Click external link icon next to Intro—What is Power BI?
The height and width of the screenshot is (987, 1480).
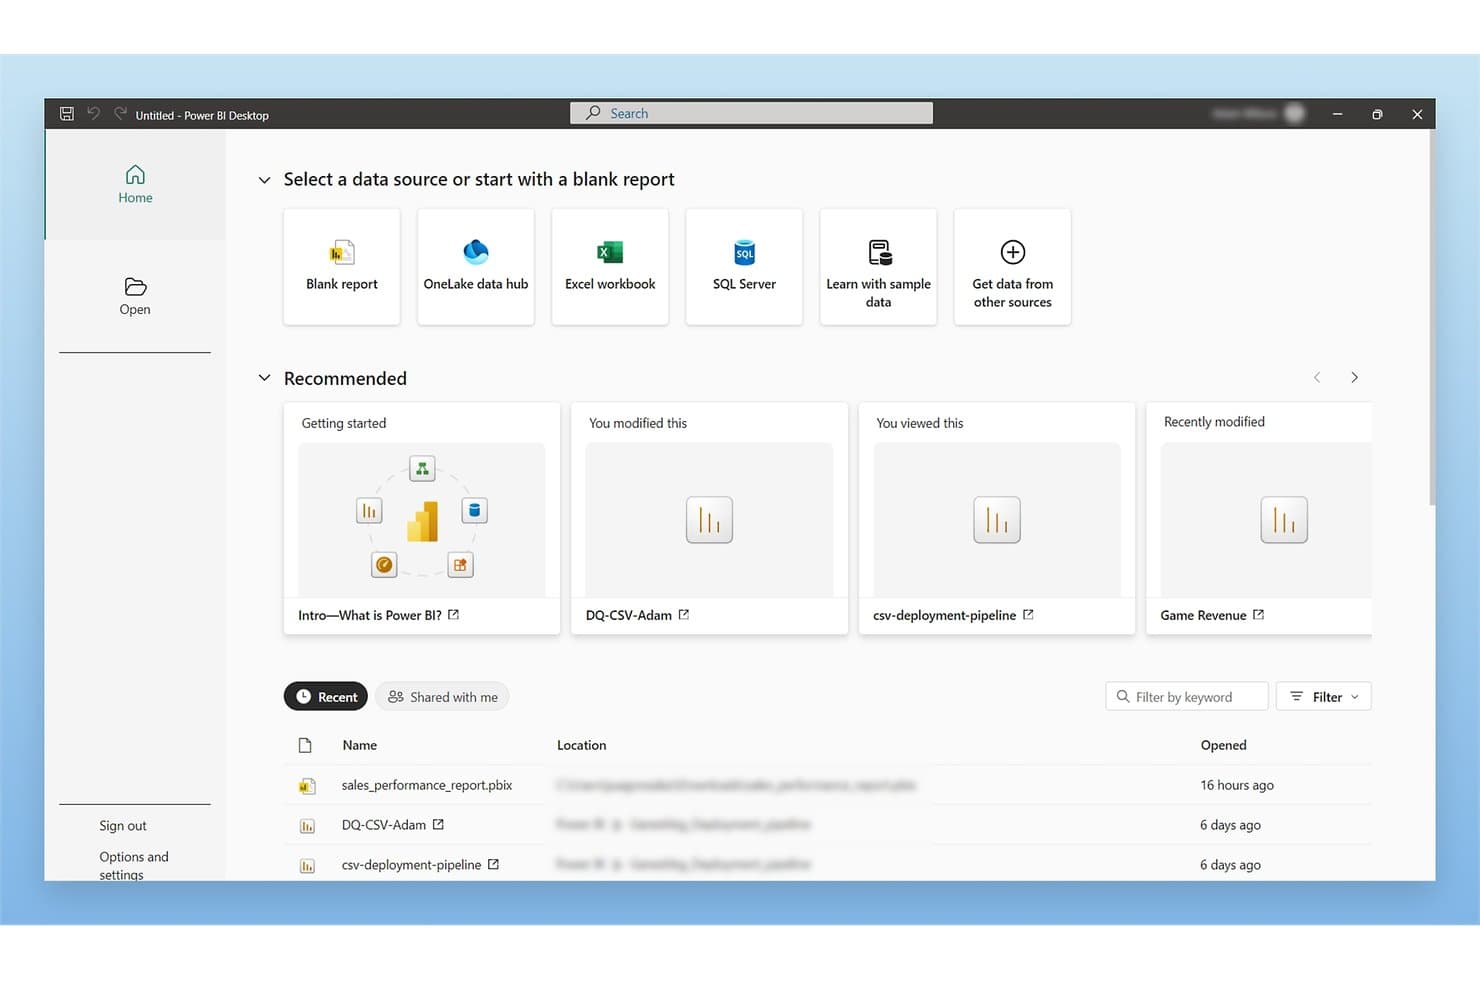click(453, 615)
